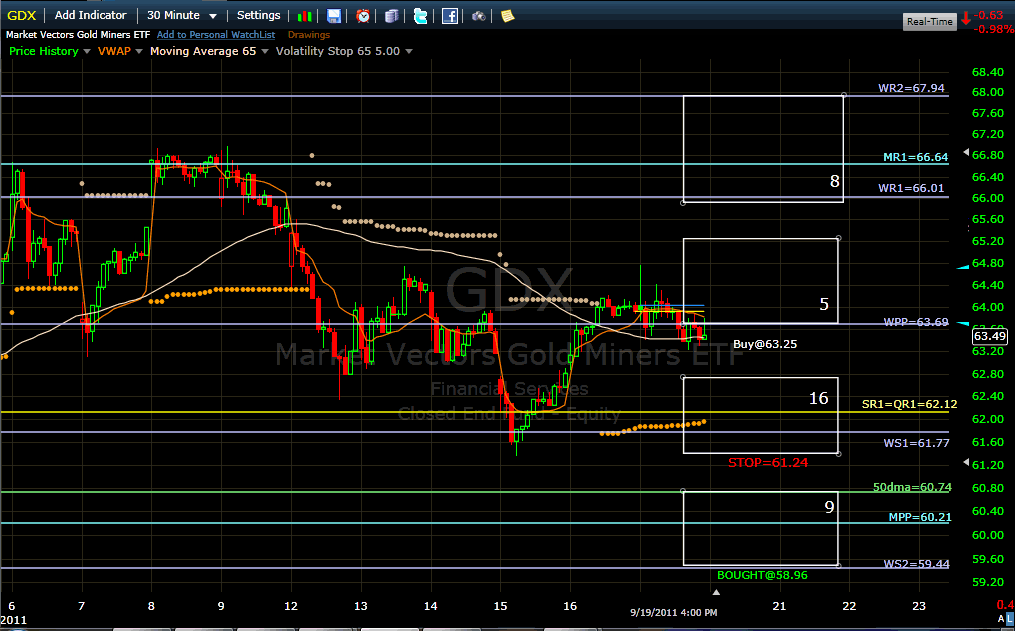The height and width of the screenshot is (631, 1015).
Task: Follow the Add to Personal WatchList link
Action: (216, 35)
